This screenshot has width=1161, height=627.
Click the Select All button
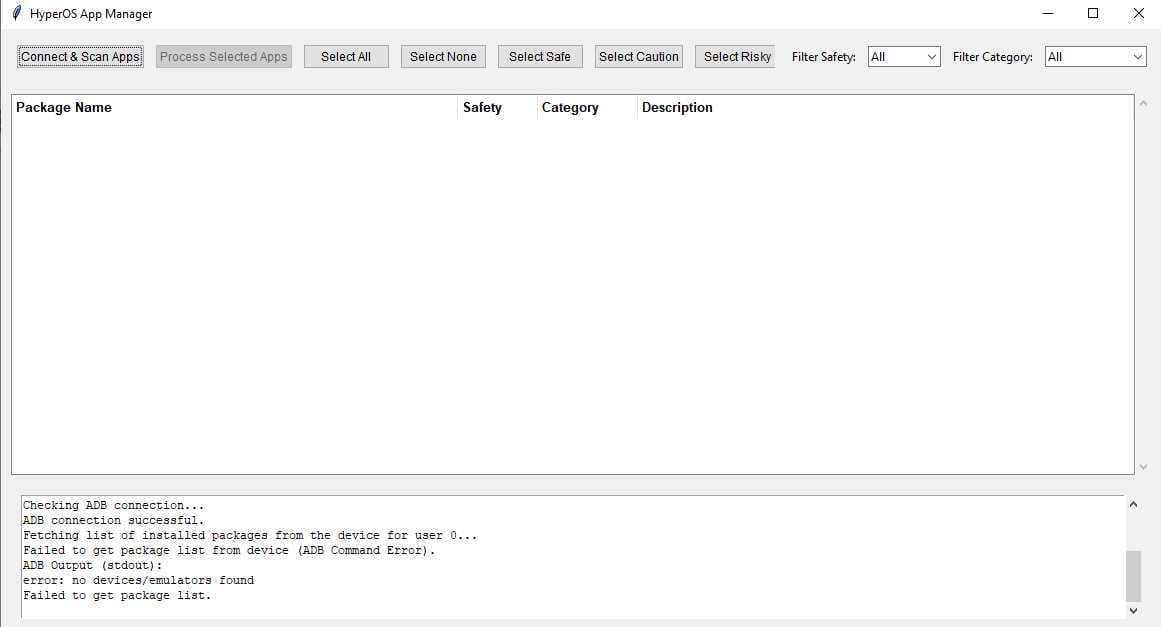346,56
